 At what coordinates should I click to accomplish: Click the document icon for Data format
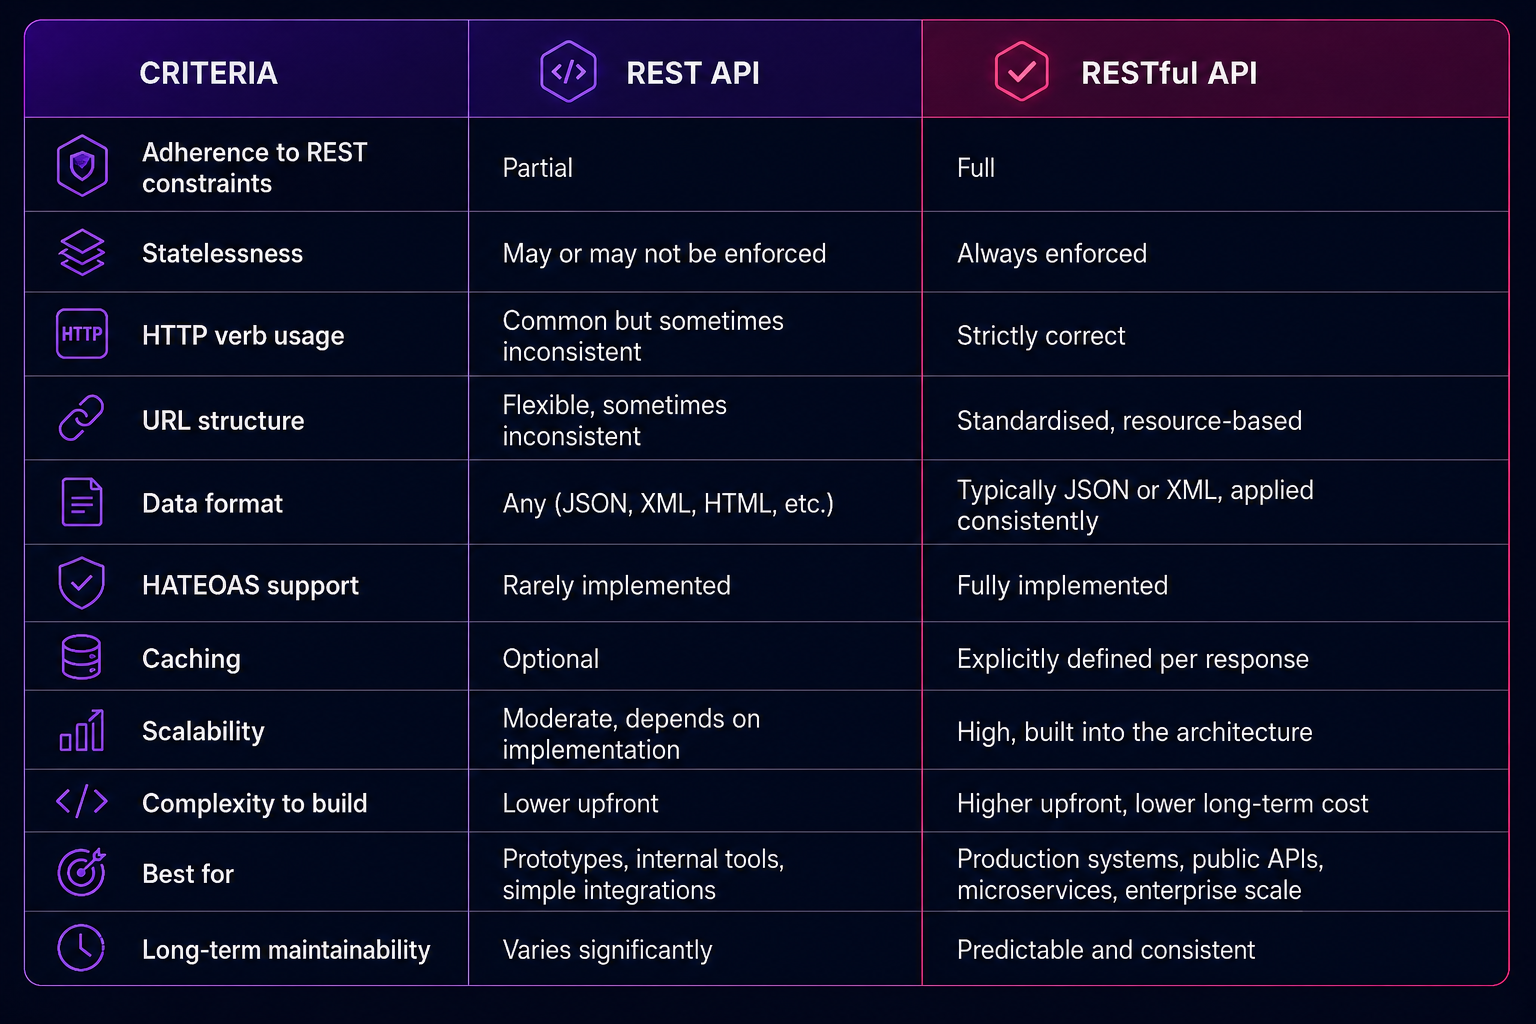[x=82, y=502]
